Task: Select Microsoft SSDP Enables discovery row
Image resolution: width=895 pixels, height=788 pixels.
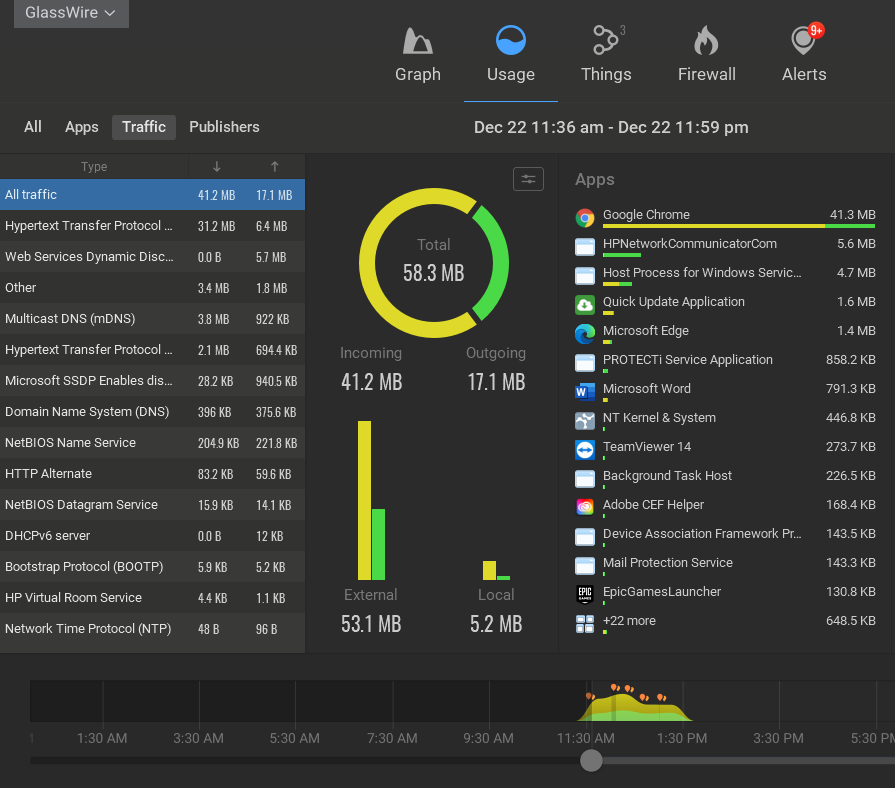Action: [x=152, y=381]
